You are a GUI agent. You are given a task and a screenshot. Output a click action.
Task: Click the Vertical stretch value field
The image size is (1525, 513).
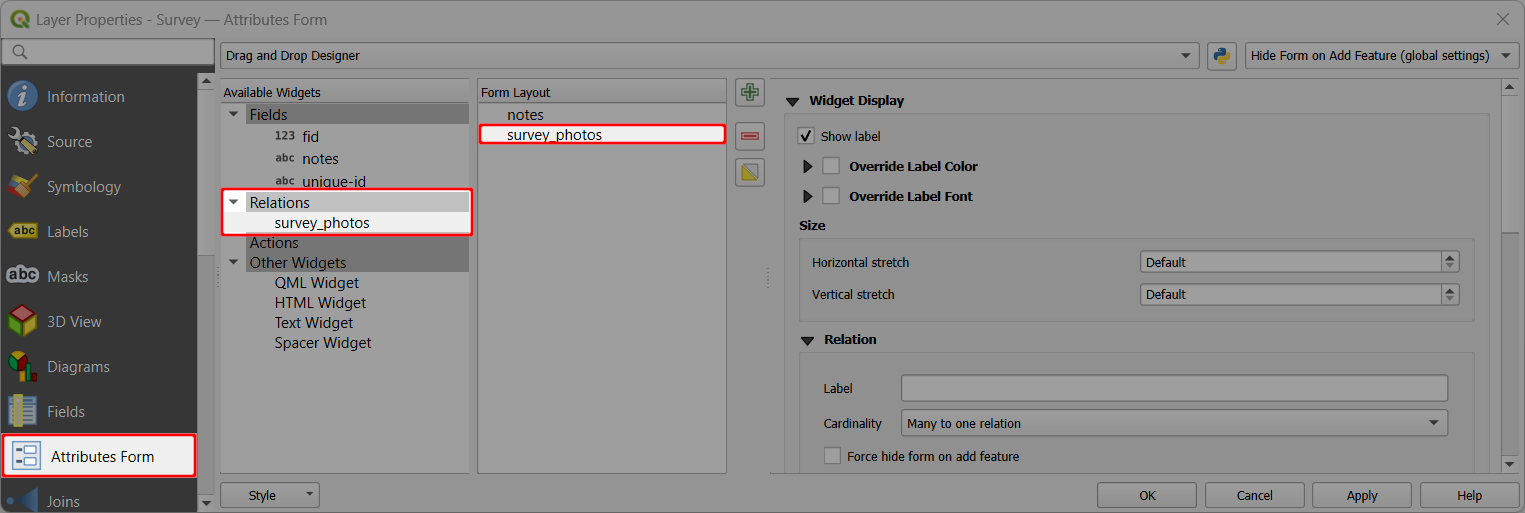click(x=1291, y=294)
